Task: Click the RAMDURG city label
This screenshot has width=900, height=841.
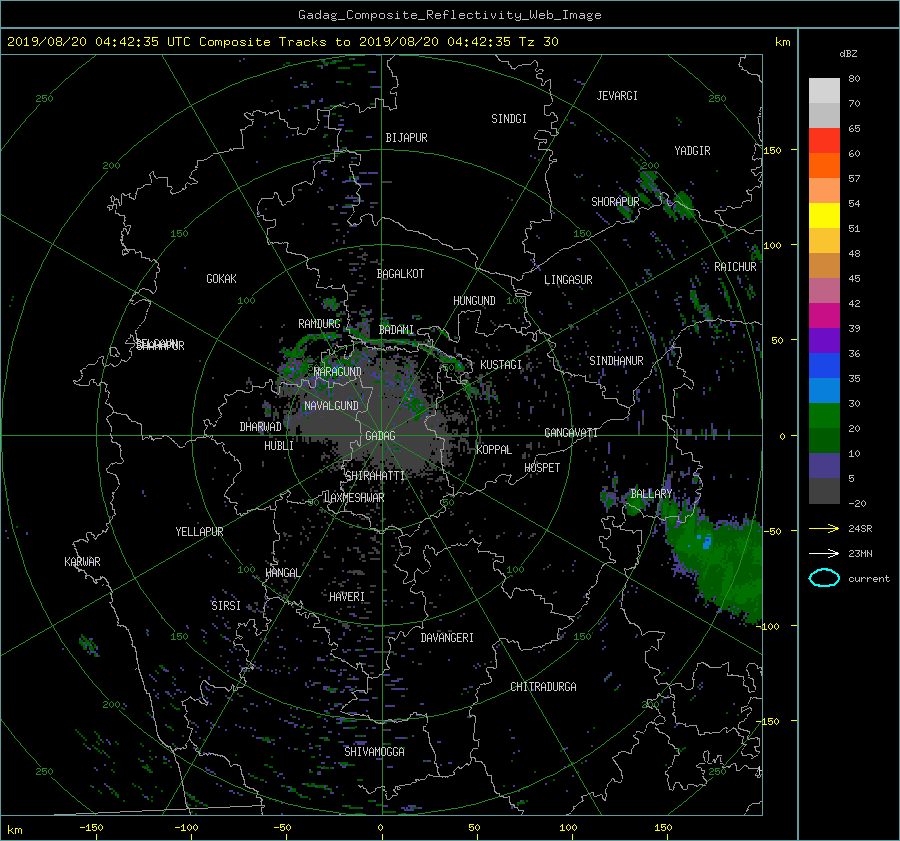Action: point(319,324)
